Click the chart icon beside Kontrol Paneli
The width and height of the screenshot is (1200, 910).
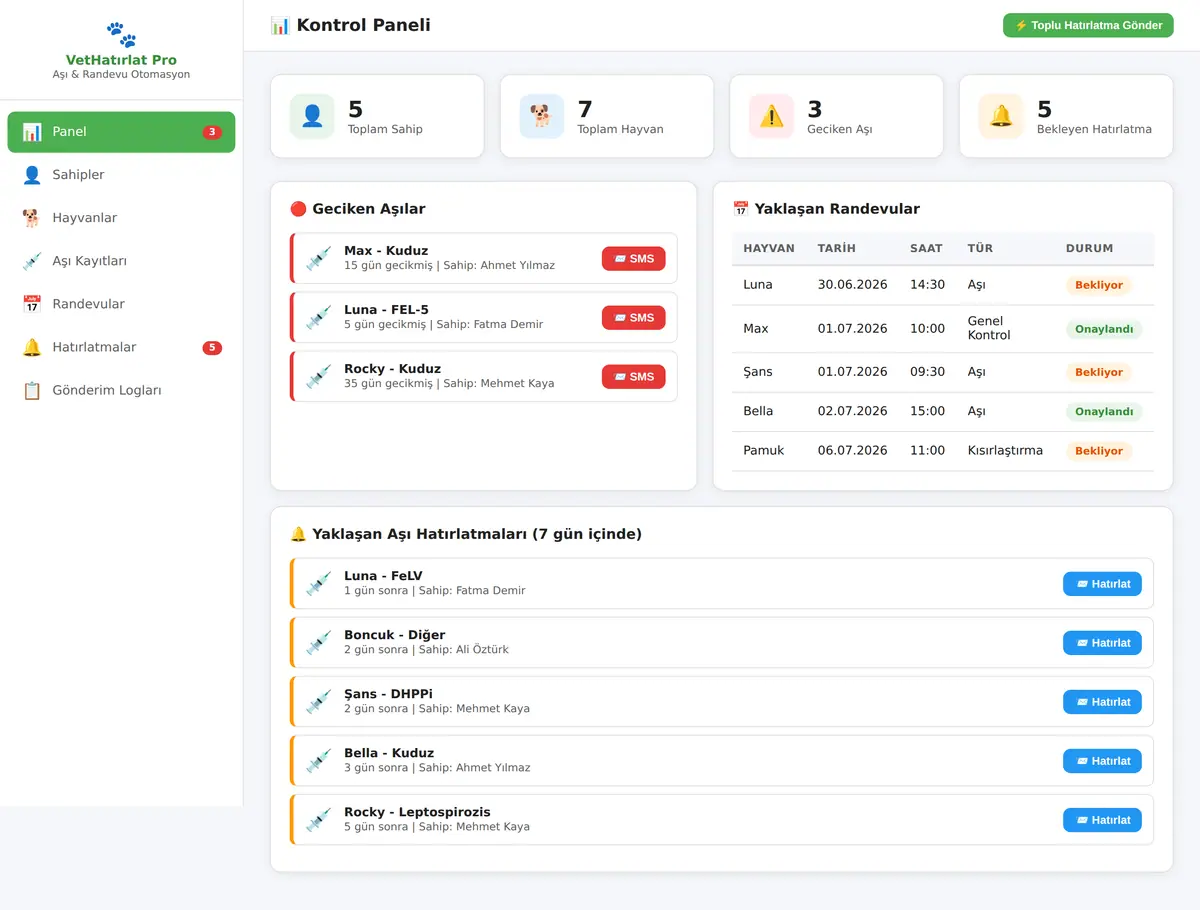pyautogui.click(x=280, y=25)
